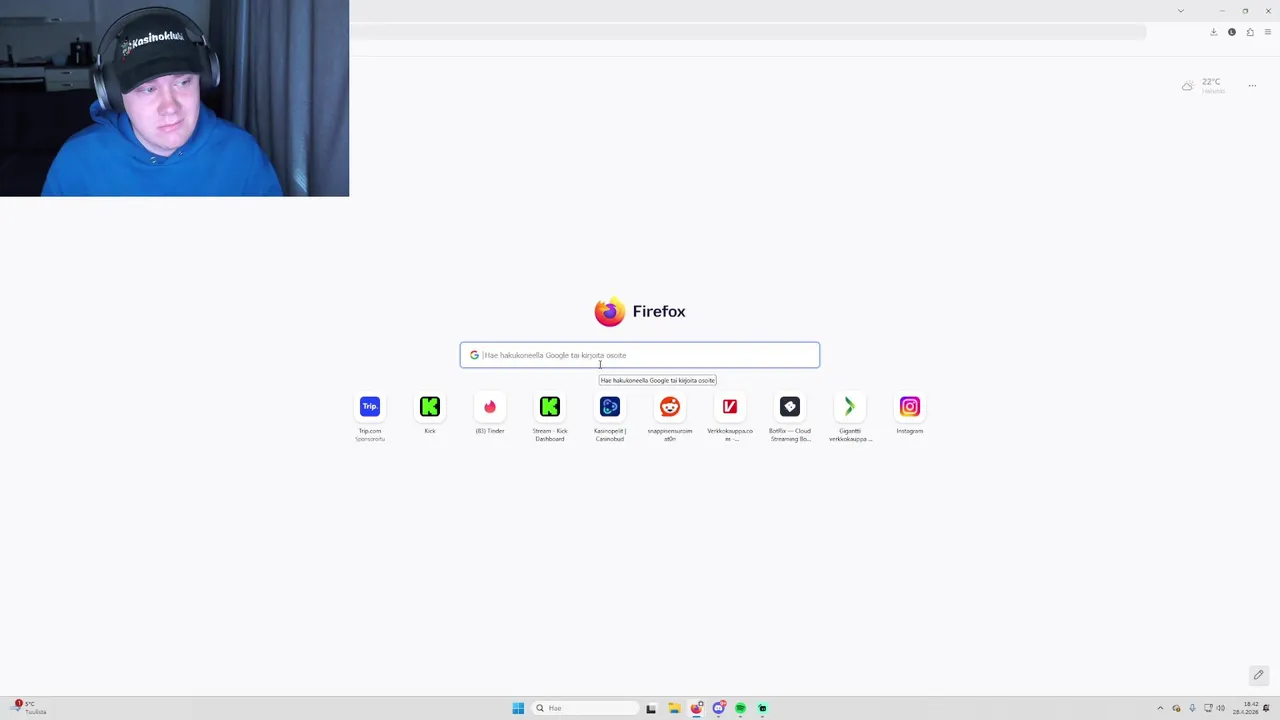This screenshot has height=720, width=1280.
Task: Click the 22°C weather widget
Action: click(x=1203, y=86)
